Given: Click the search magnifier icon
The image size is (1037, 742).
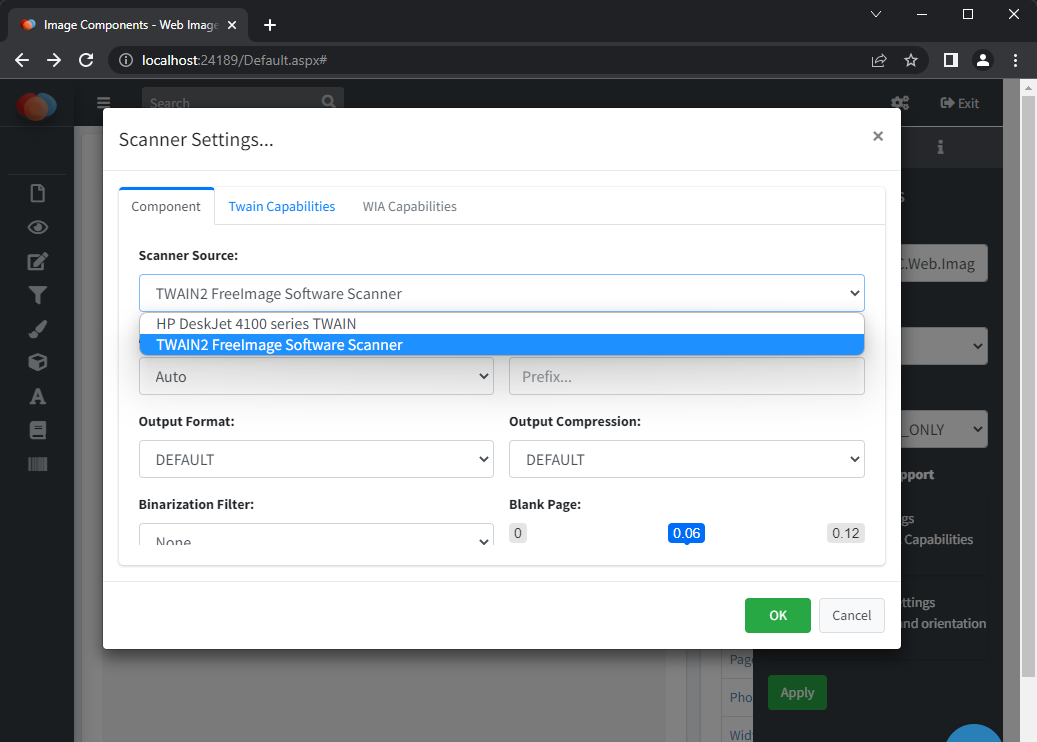Looking at the screenshot, I should (328, 101).
